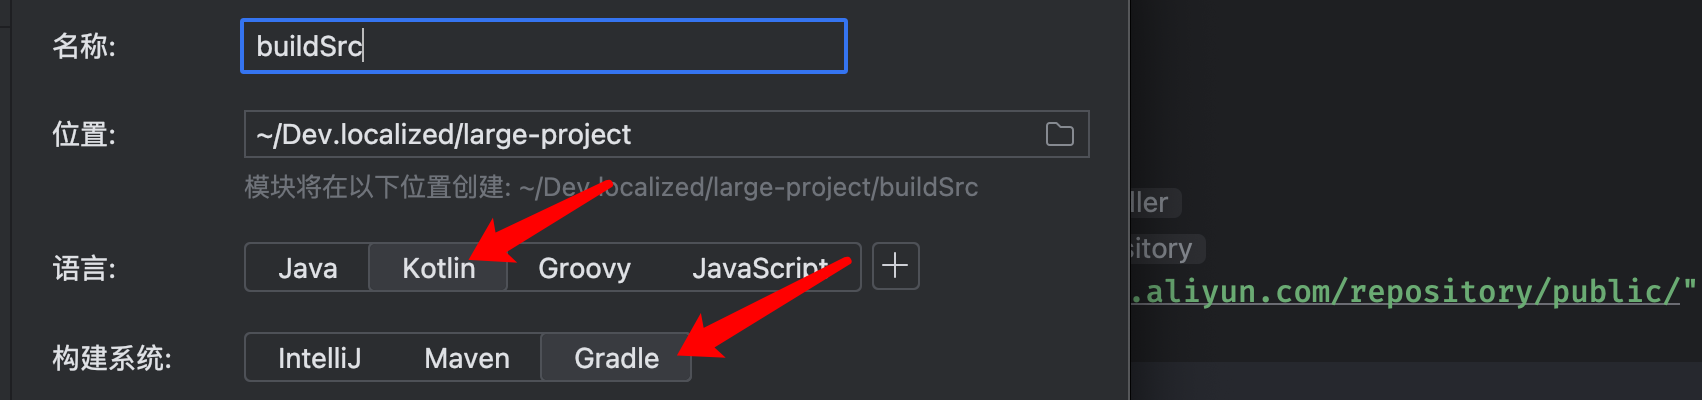Choose Maven as the build system
Viewport: 1702px width, 400px height.
click(x=467, y=358)
